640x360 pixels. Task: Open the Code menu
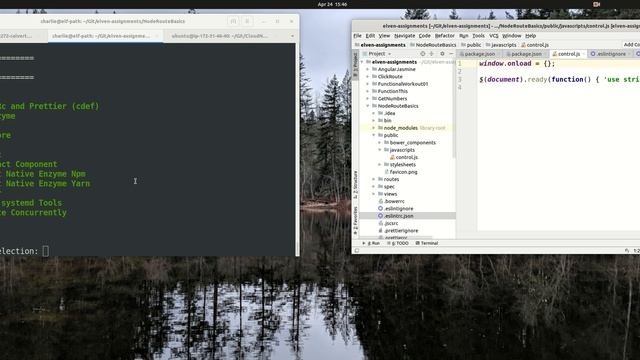tap(424, 36)
